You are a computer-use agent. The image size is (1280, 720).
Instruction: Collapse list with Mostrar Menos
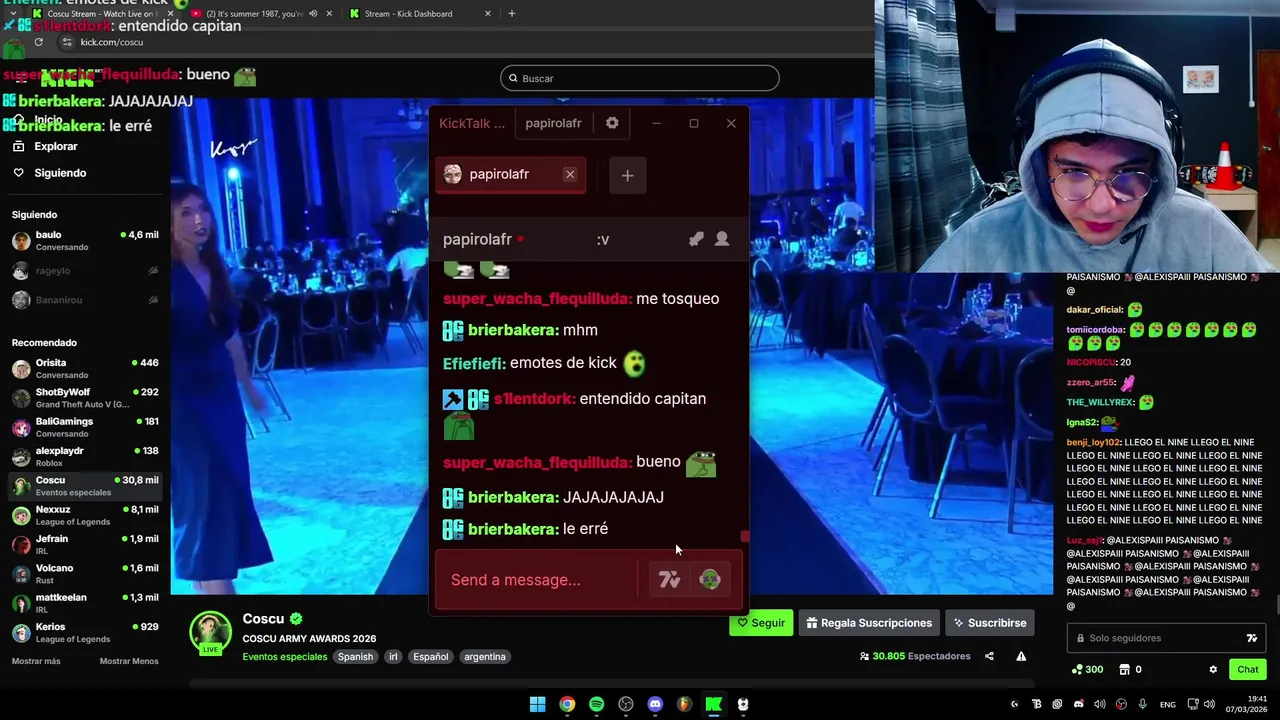[129, 661]
